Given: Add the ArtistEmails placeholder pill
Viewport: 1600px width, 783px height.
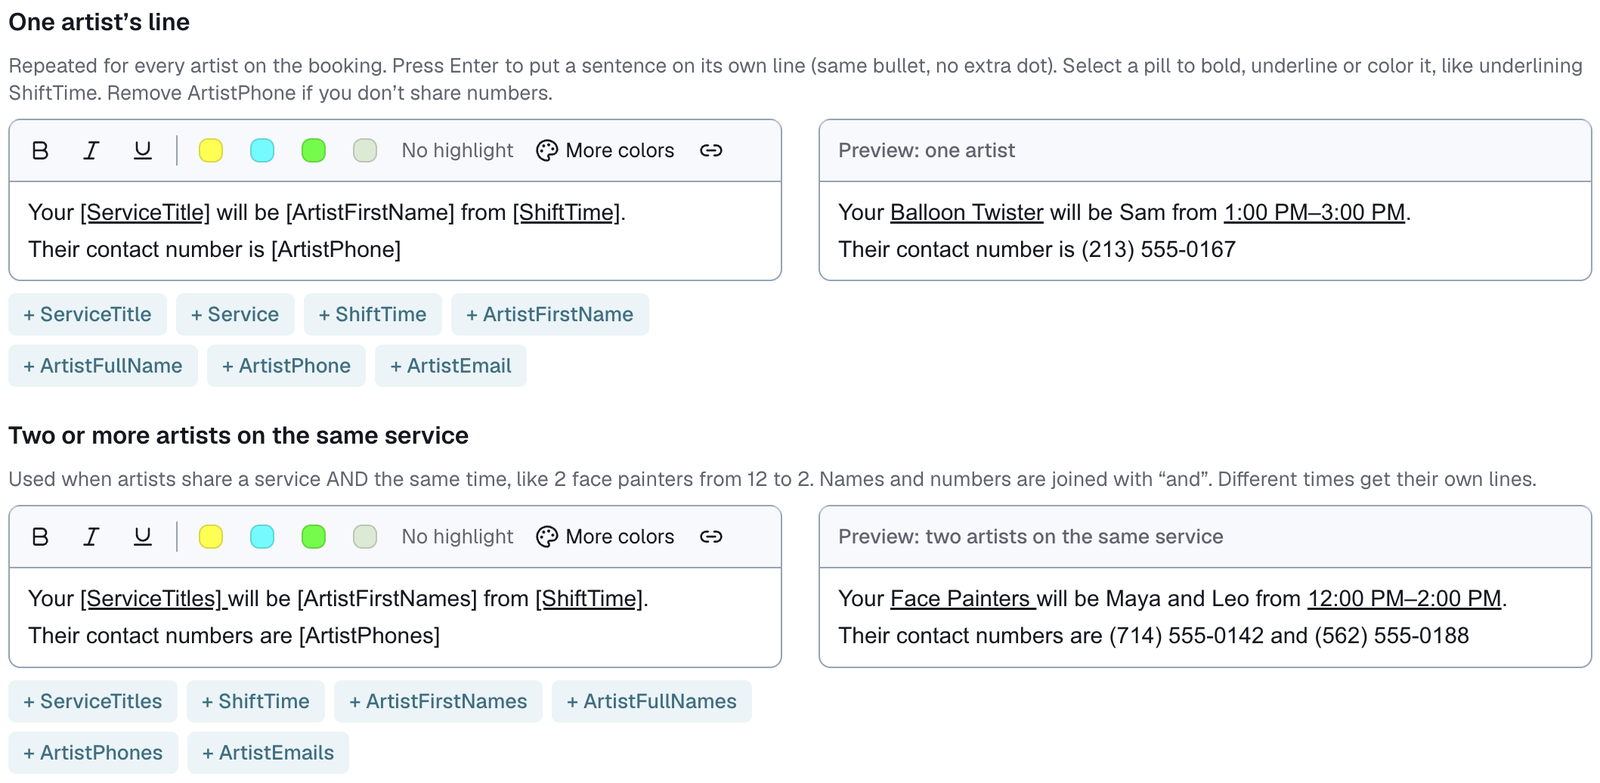Looking at the screenshot, I should (x=268, y=753).
